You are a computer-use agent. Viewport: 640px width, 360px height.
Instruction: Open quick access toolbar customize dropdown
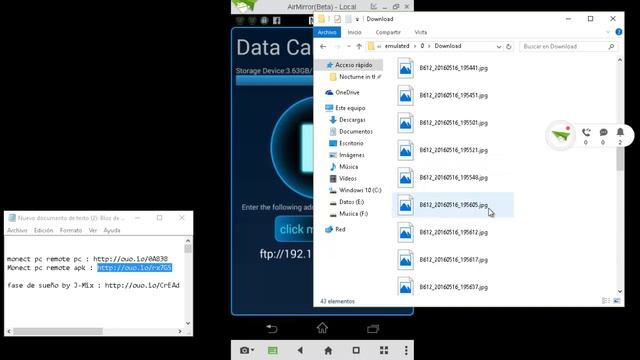pyautogui.click(x=357, y=19)
